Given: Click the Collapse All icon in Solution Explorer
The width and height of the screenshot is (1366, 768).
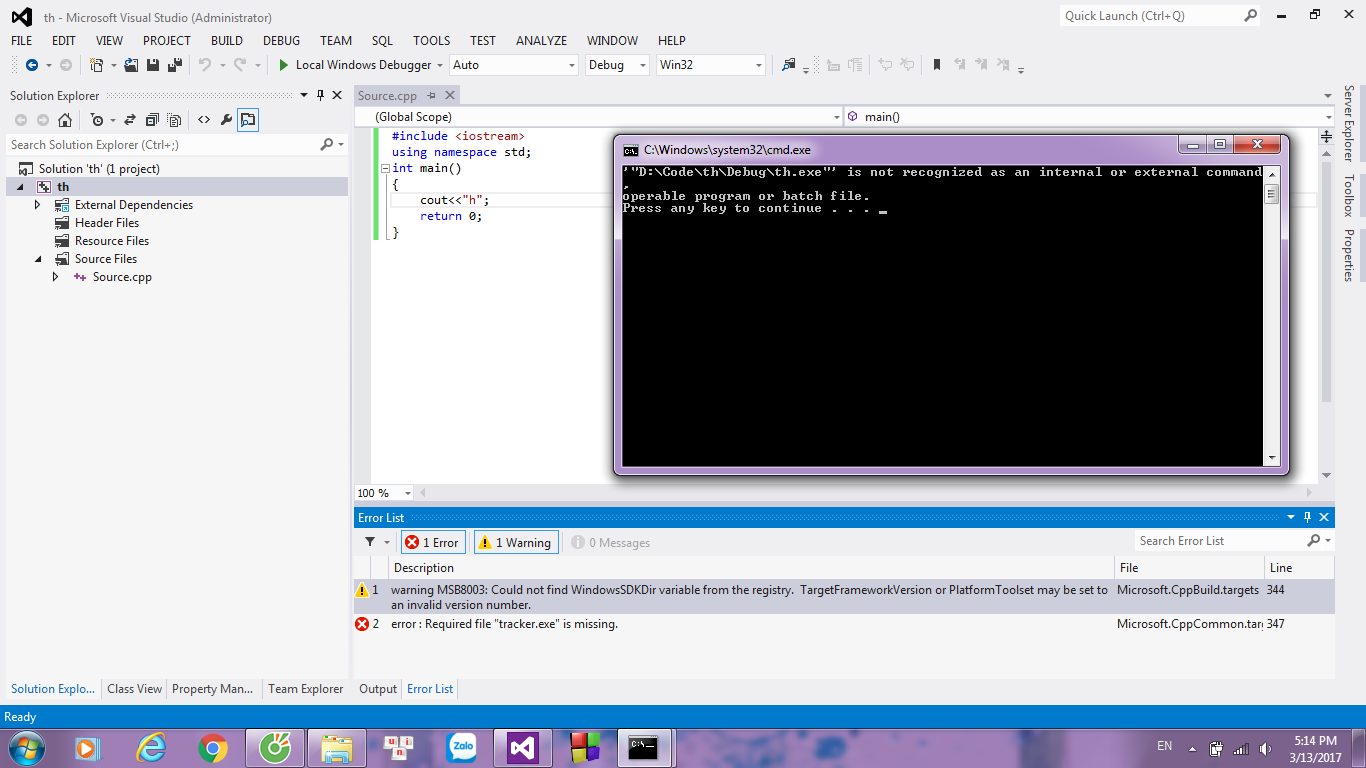Looking at the screenshot, I should (x=152, y=120).
